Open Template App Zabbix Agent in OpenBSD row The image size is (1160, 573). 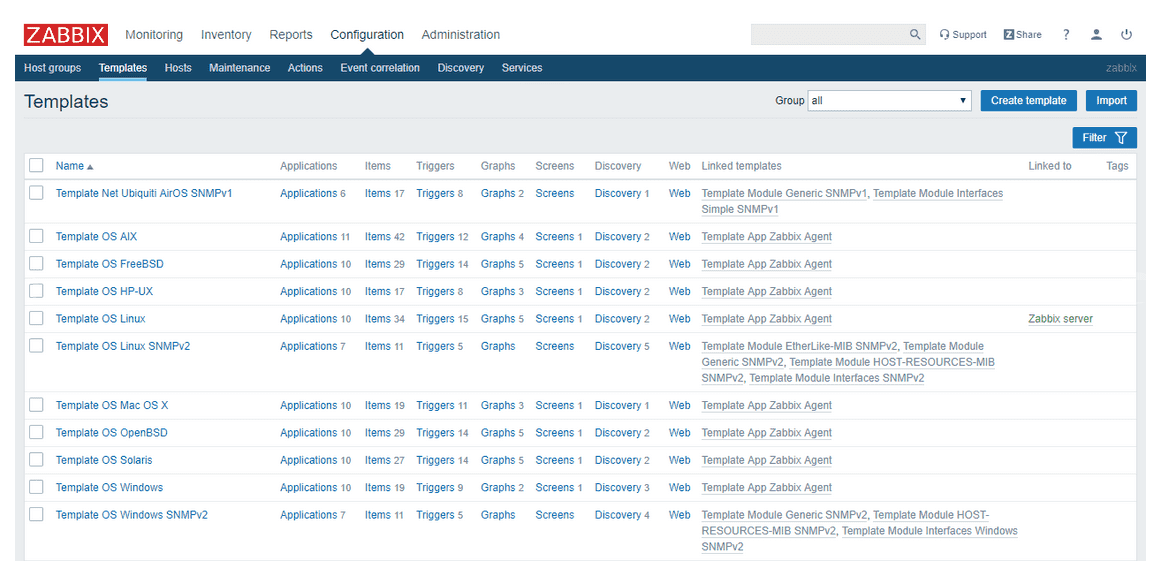tap(766, 433)
